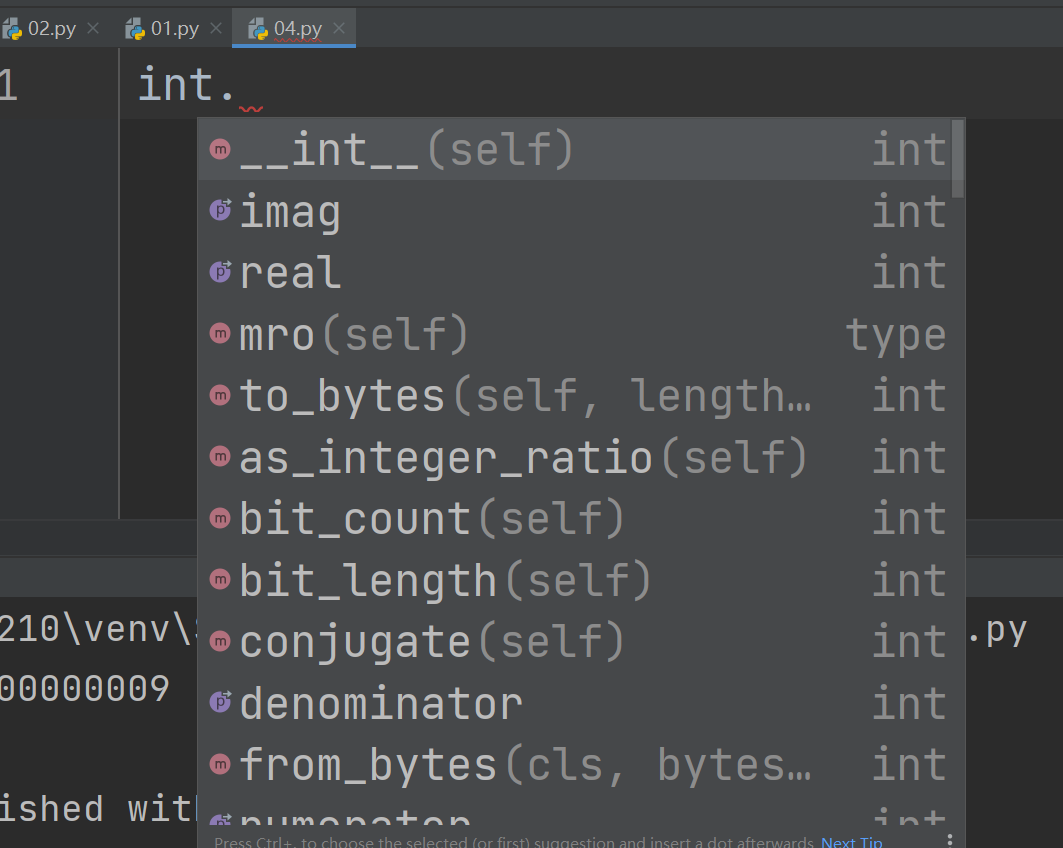Image resolution: width=1063 pixels, height=848 pixels.
Task: Open the Next Tip link
Action: 851,842
